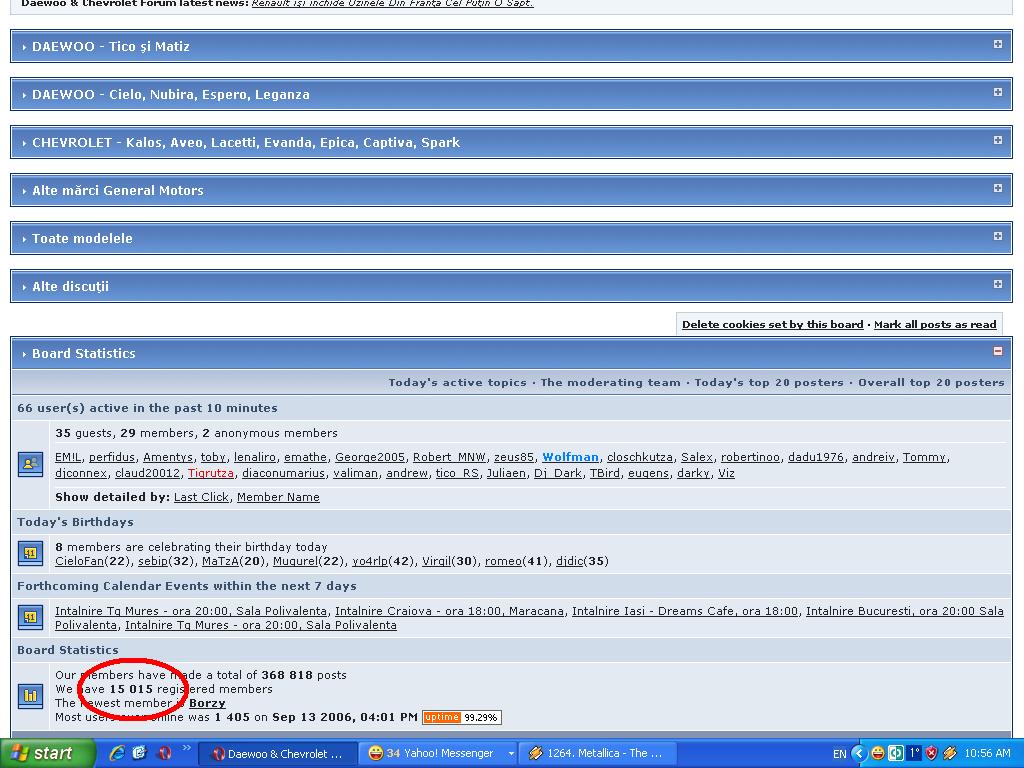1024x768 pixels.
Task: Launch Internet Explorer from Quick Launch
Action: (x=117, y=753)
